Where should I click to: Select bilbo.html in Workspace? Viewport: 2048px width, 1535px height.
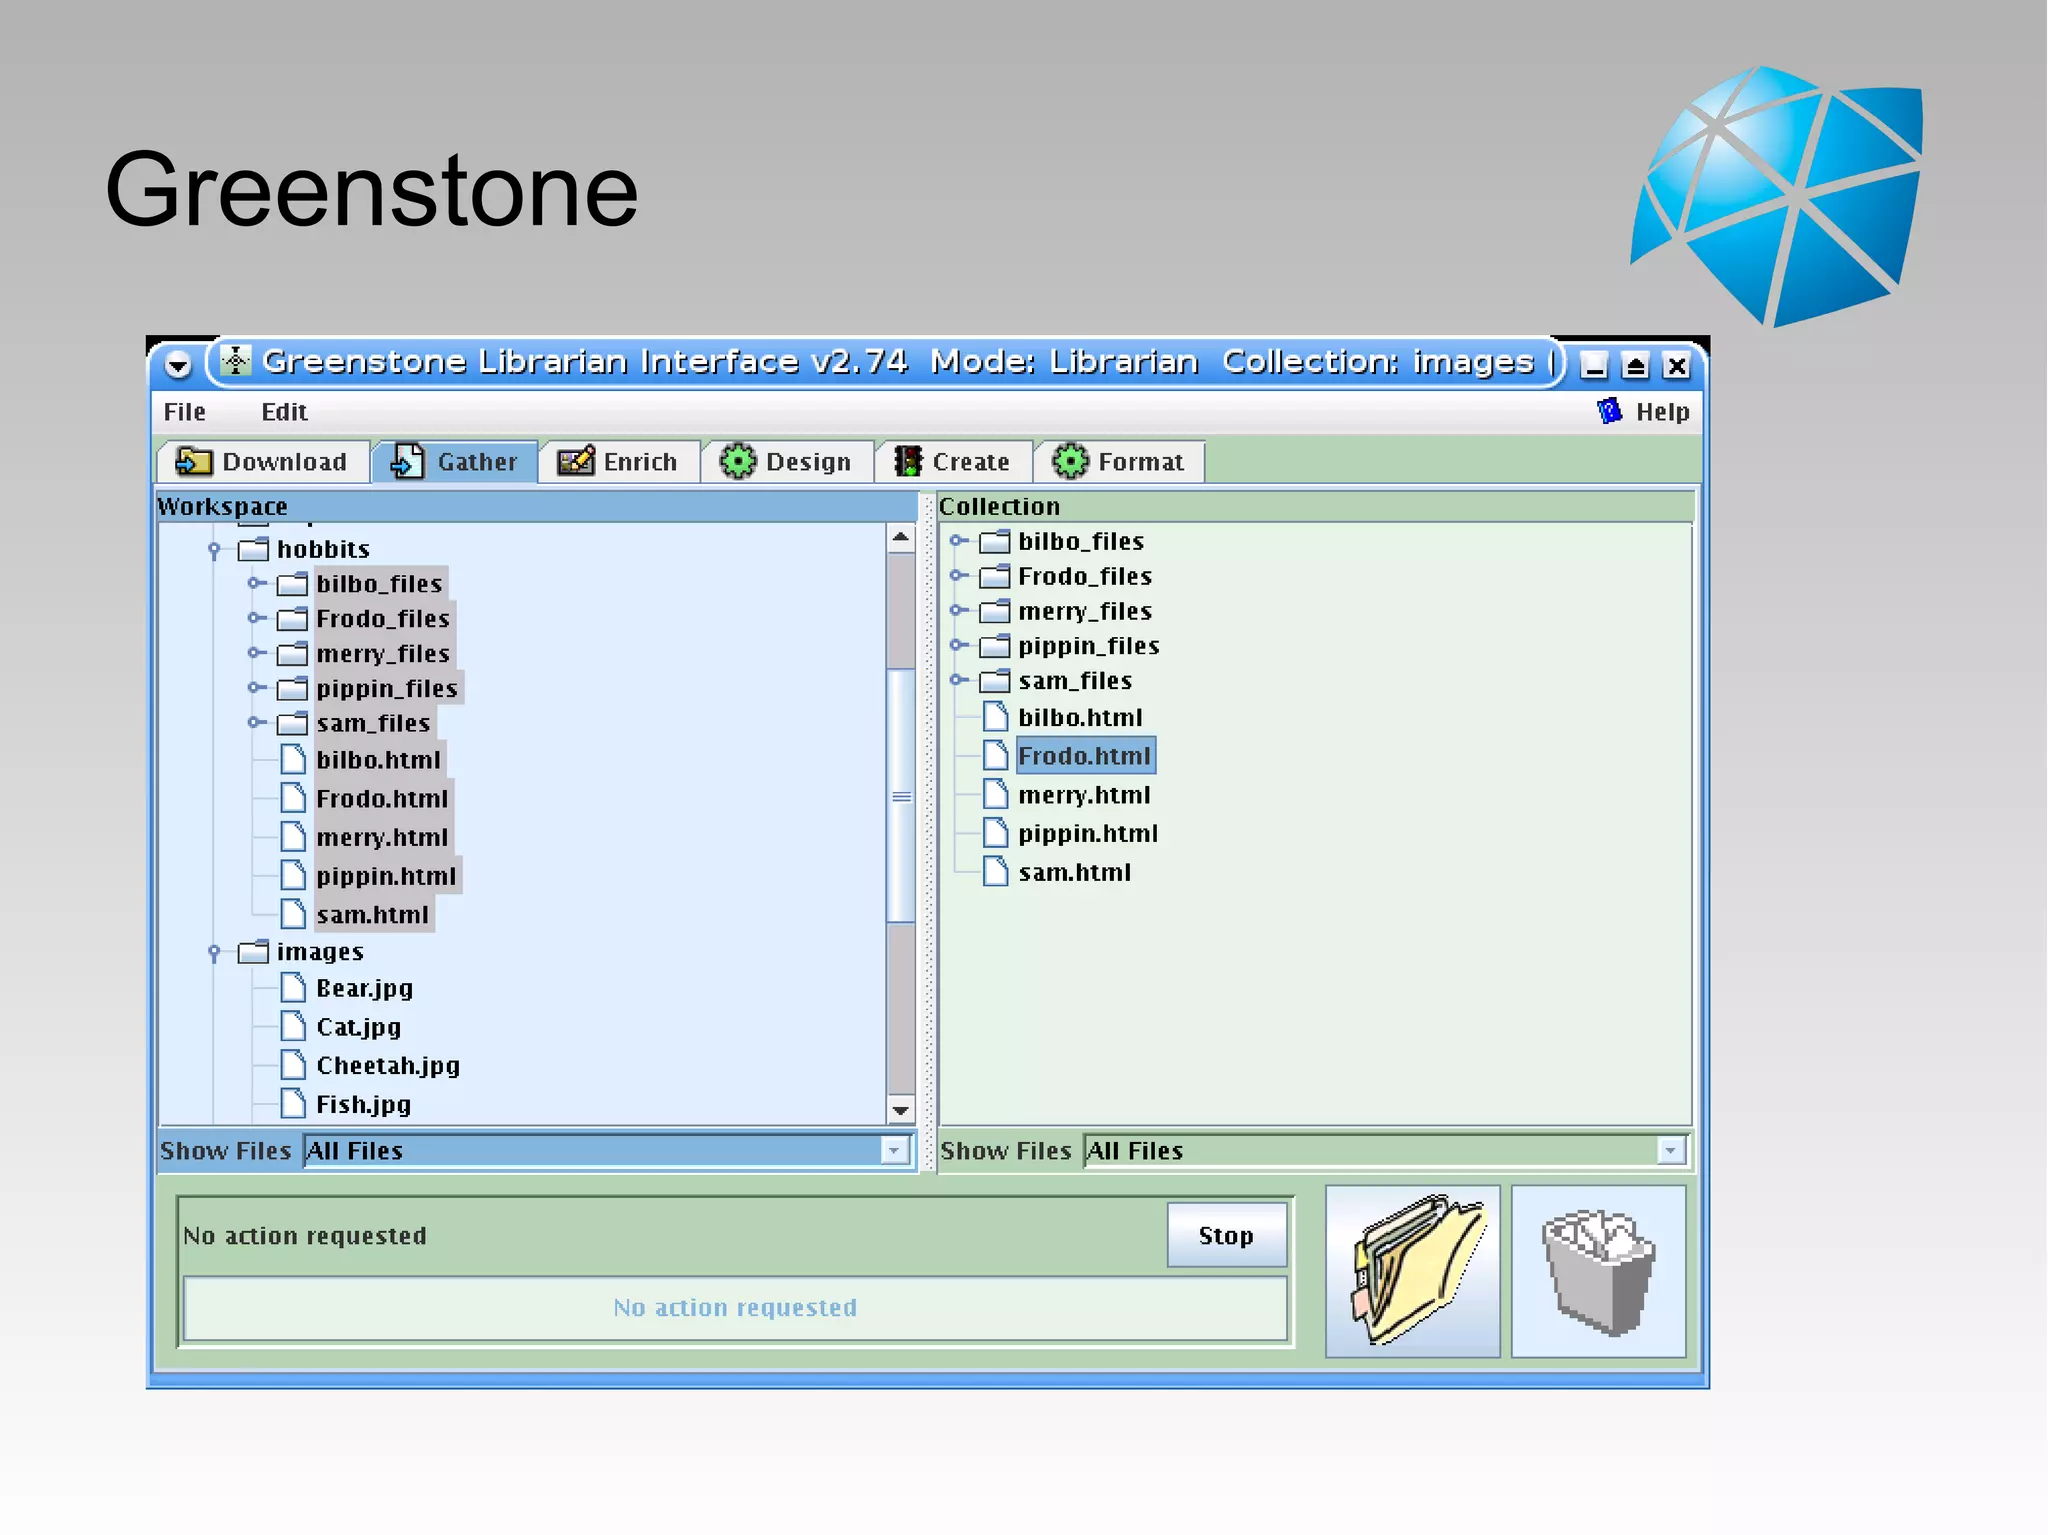pyautogui.click(x=378, y=760)
